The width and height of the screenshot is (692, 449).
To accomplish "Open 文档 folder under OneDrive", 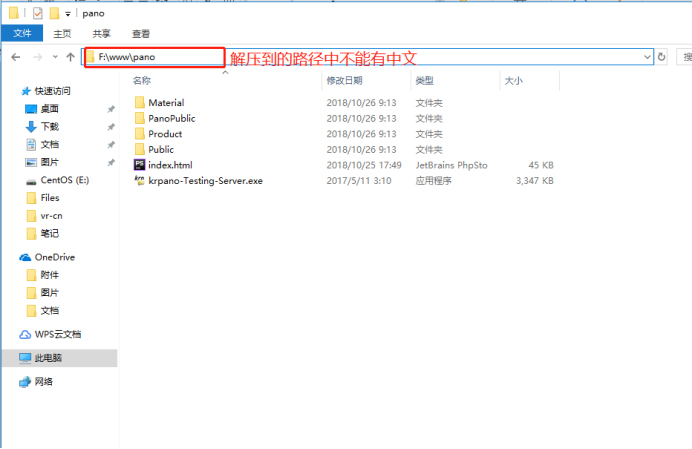I will 49,311.
